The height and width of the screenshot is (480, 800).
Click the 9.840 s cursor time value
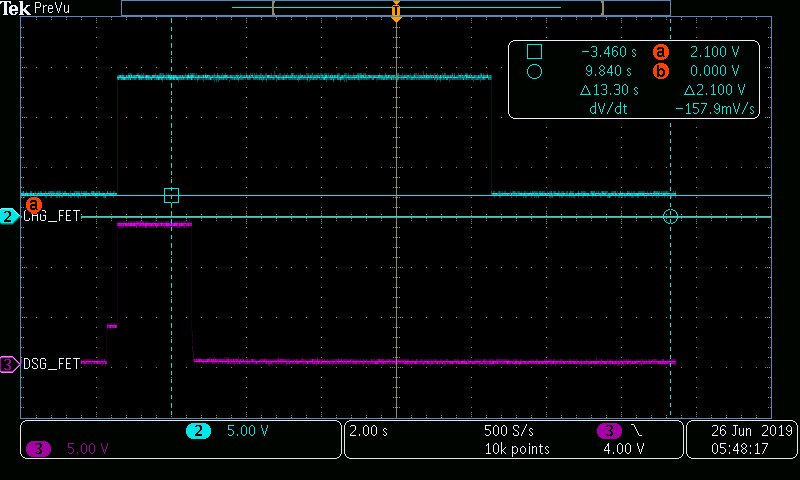608,71
